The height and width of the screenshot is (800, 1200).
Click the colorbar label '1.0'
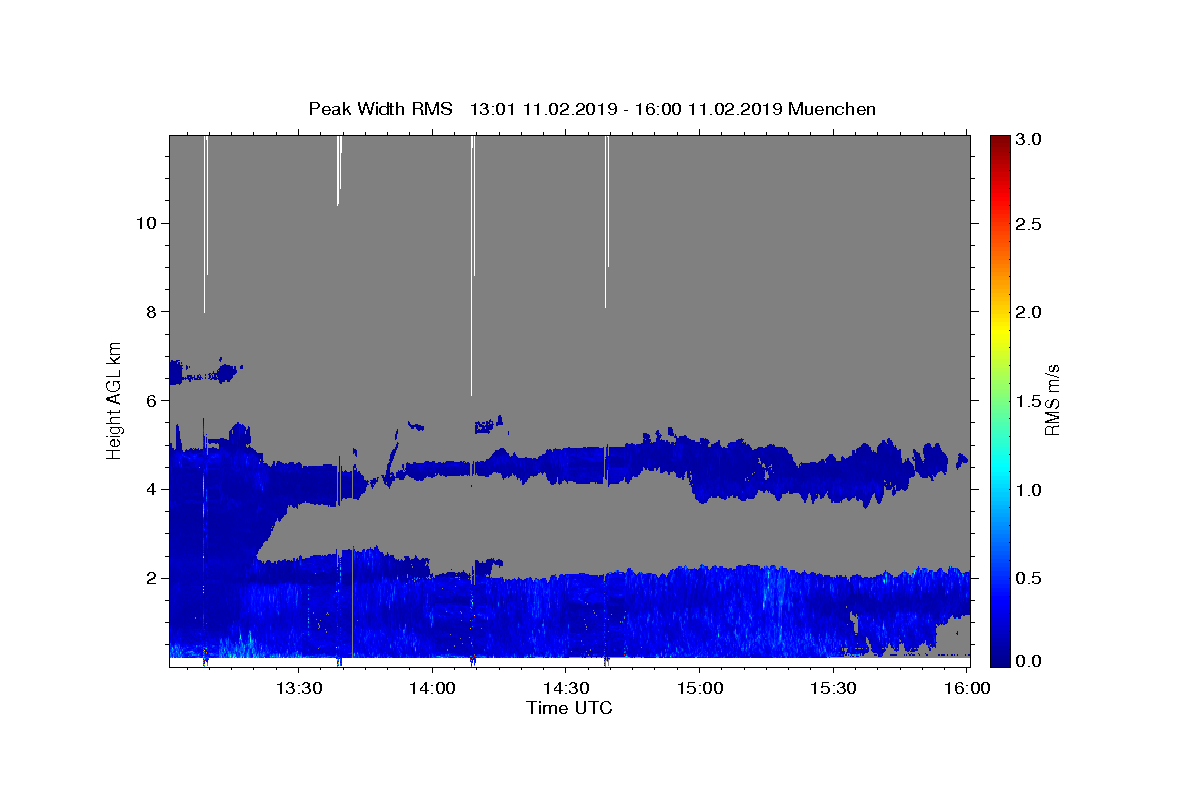(1029, 489)
